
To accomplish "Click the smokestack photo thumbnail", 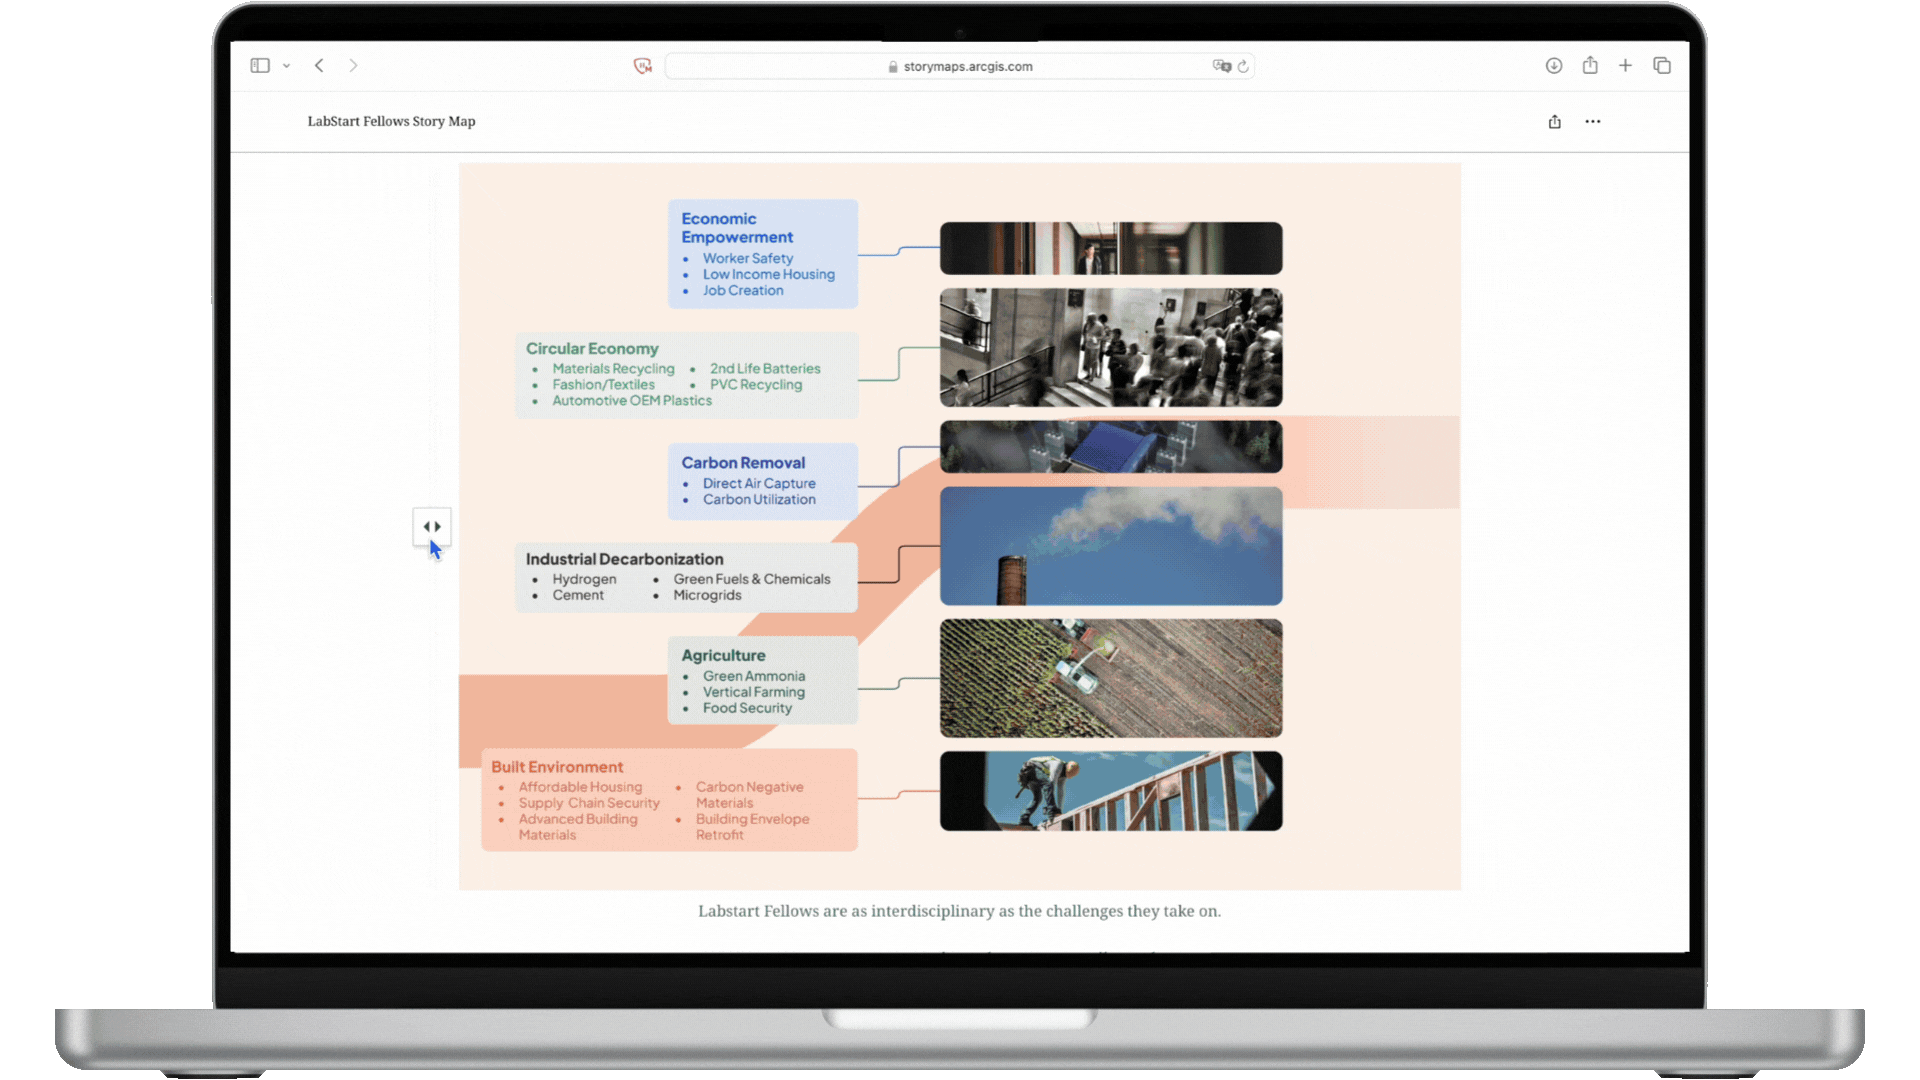I will tap(1110, 546).
